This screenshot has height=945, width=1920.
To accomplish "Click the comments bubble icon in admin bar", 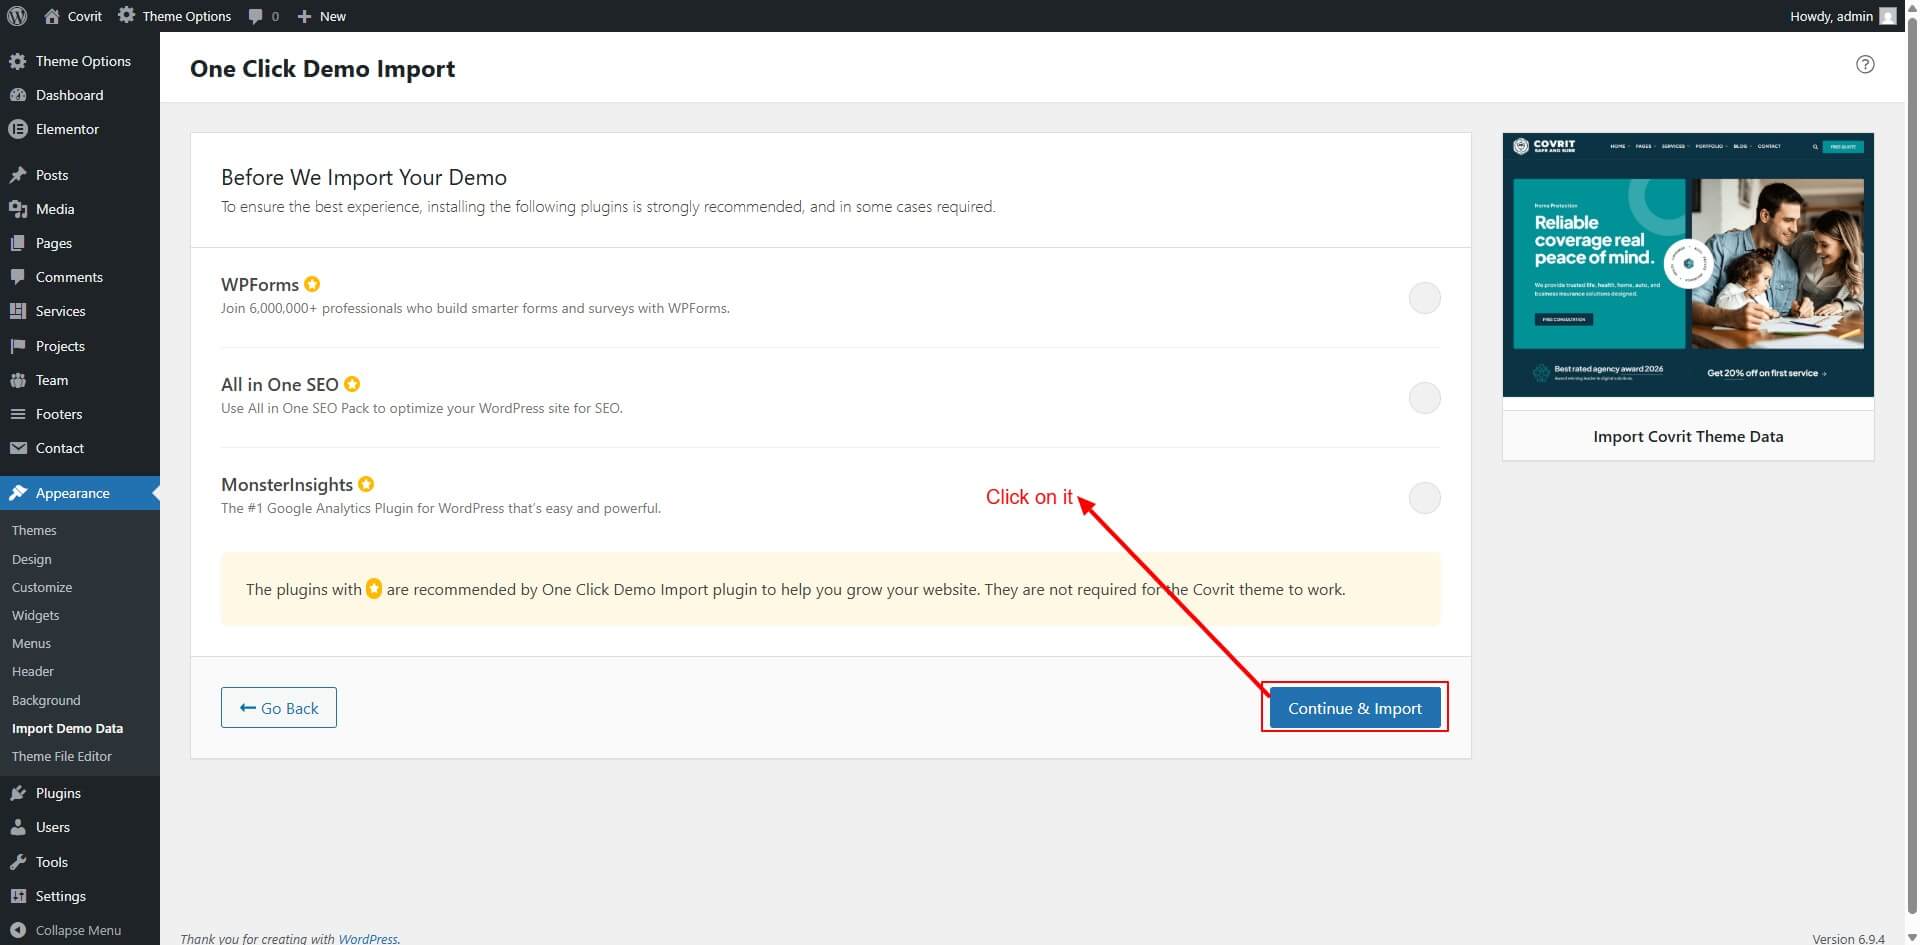I will pyautogui.click(x=257, y=16).
